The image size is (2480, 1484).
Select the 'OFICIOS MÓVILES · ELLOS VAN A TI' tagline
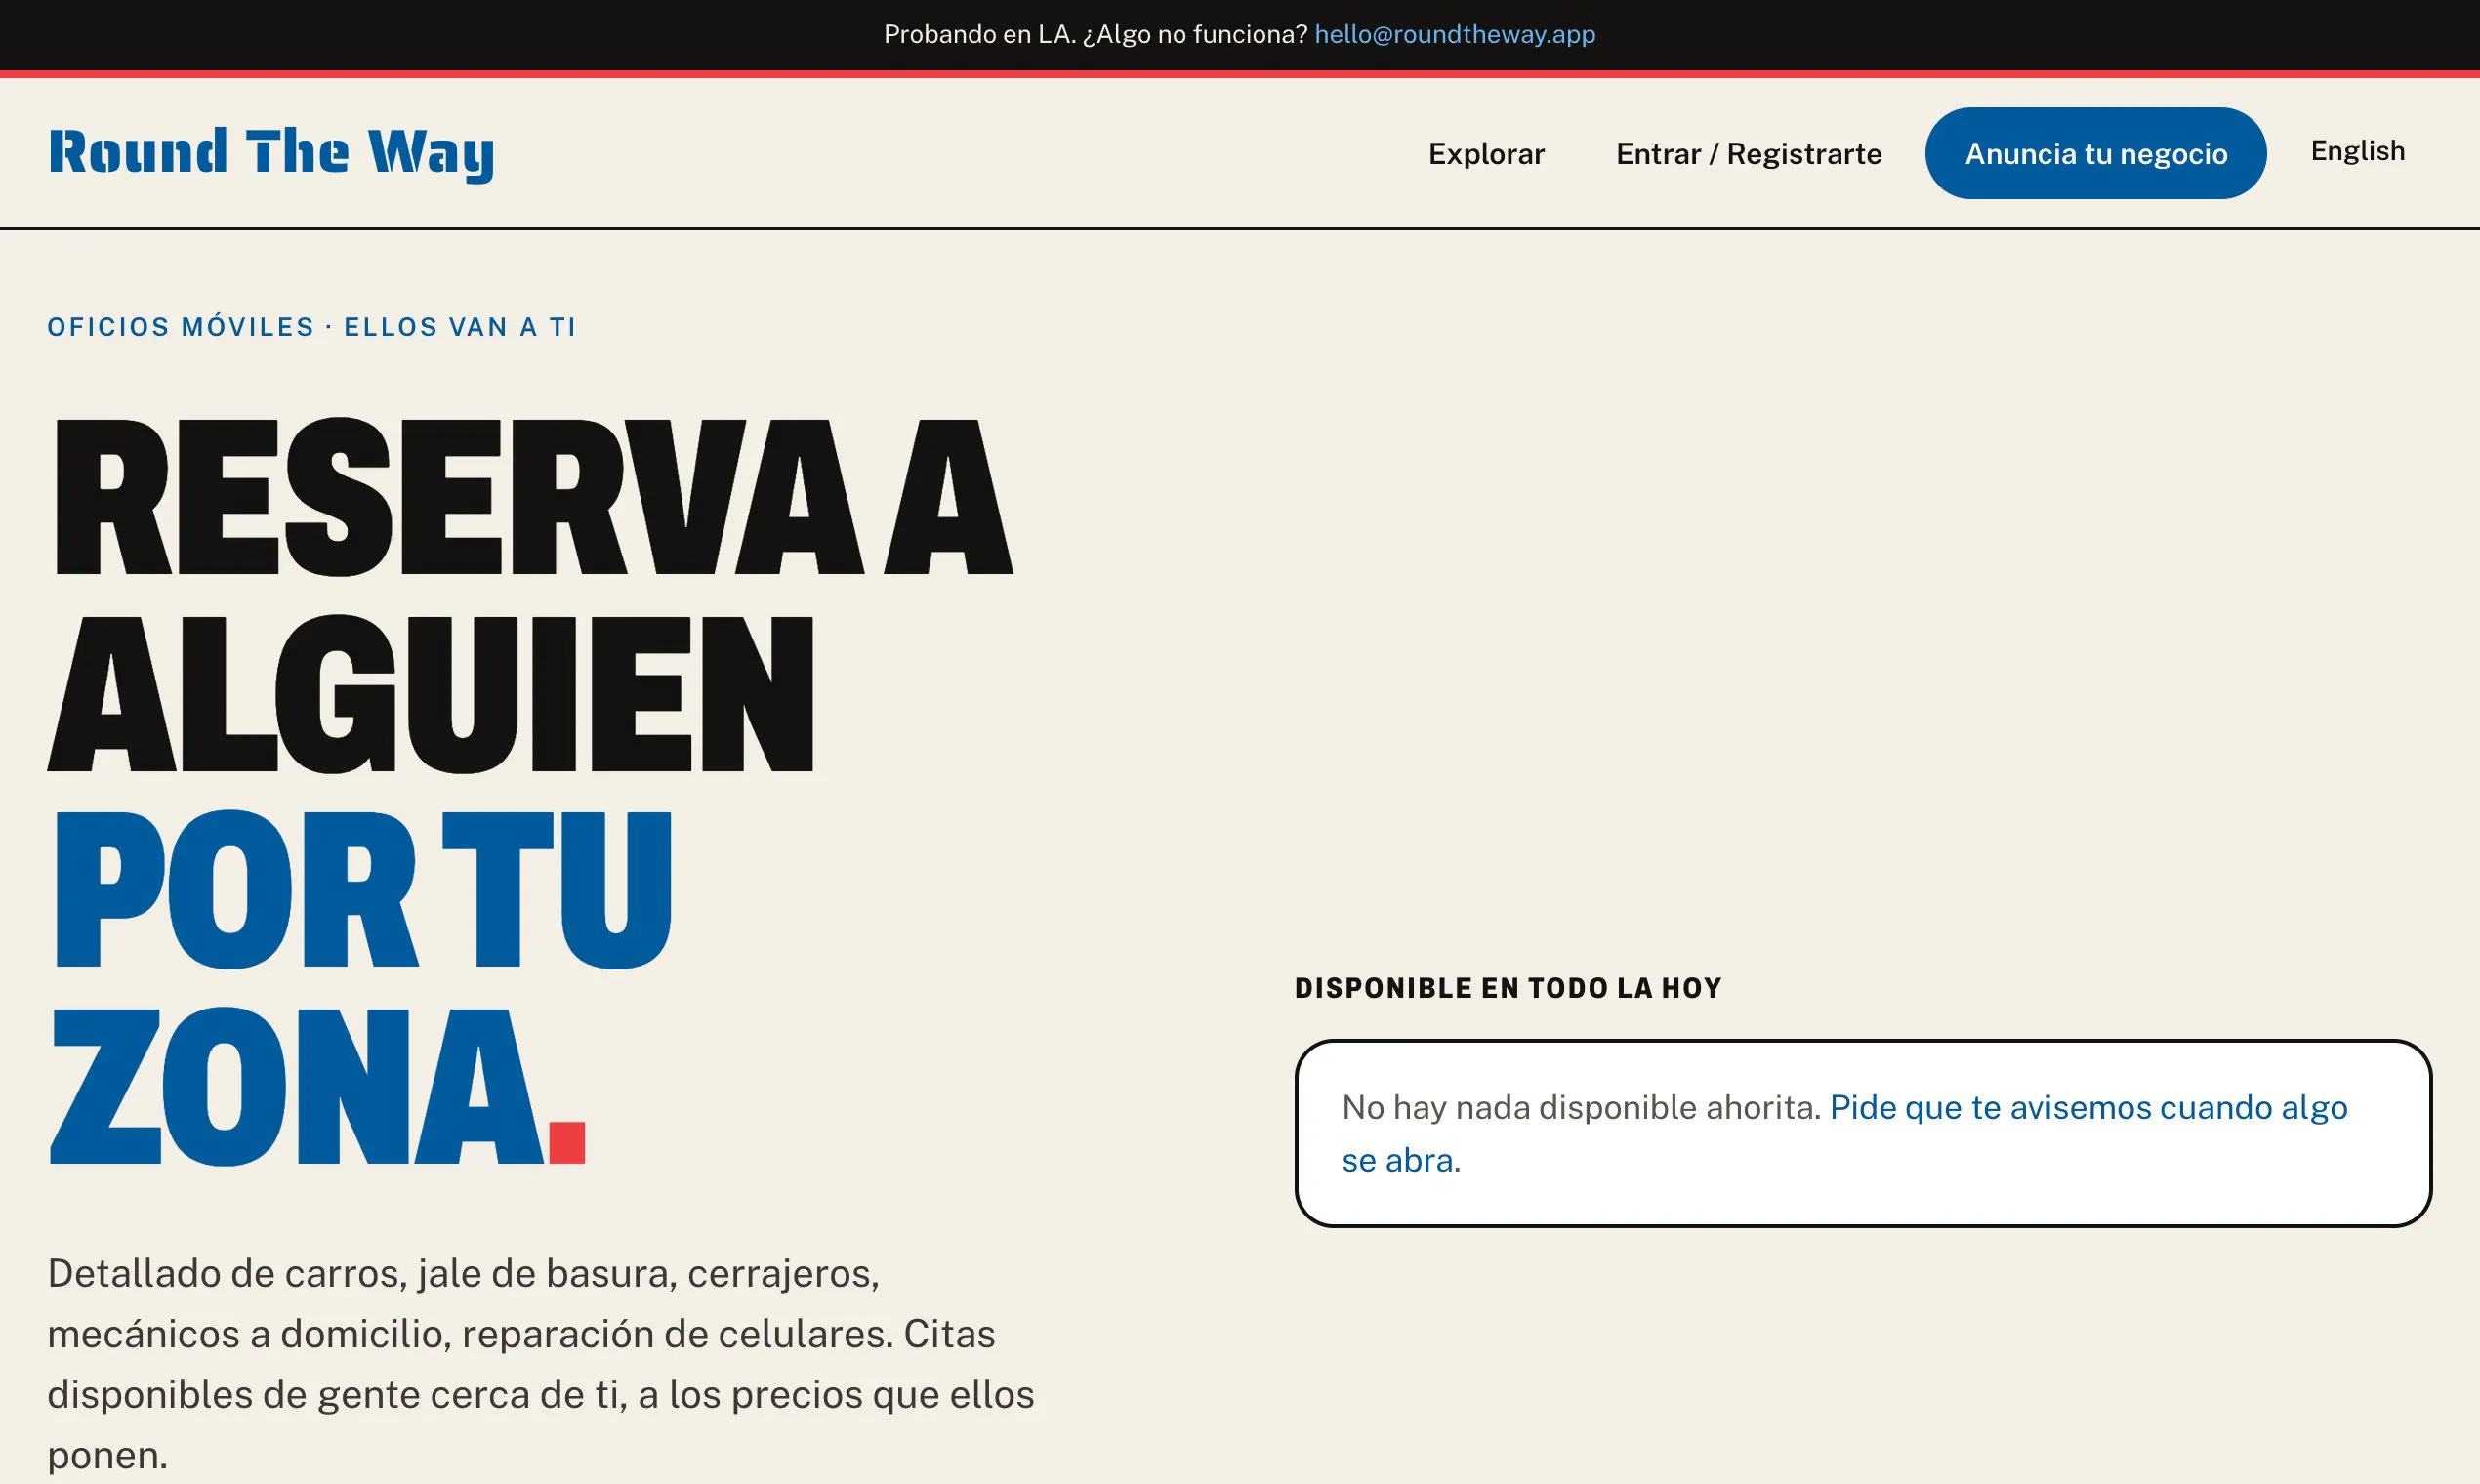(311, 327)
